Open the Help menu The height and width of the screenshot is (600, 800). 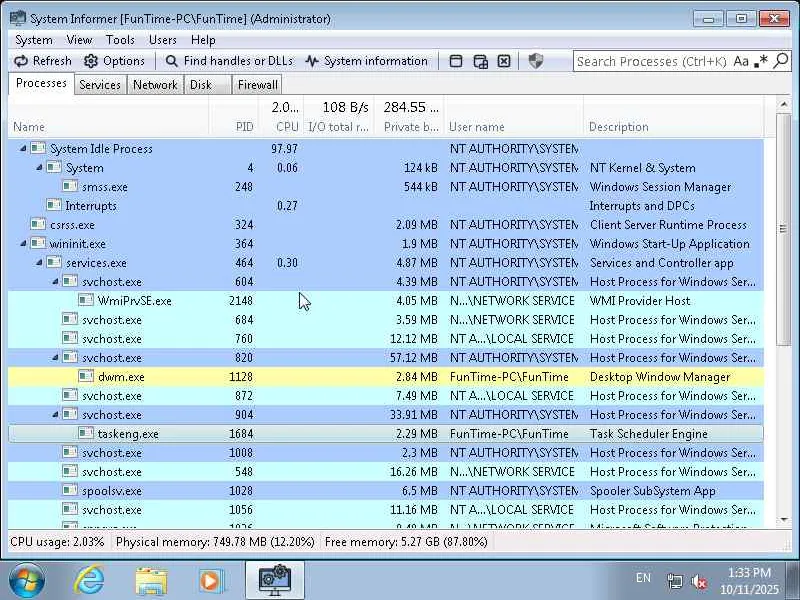click(x=203, y=40)
